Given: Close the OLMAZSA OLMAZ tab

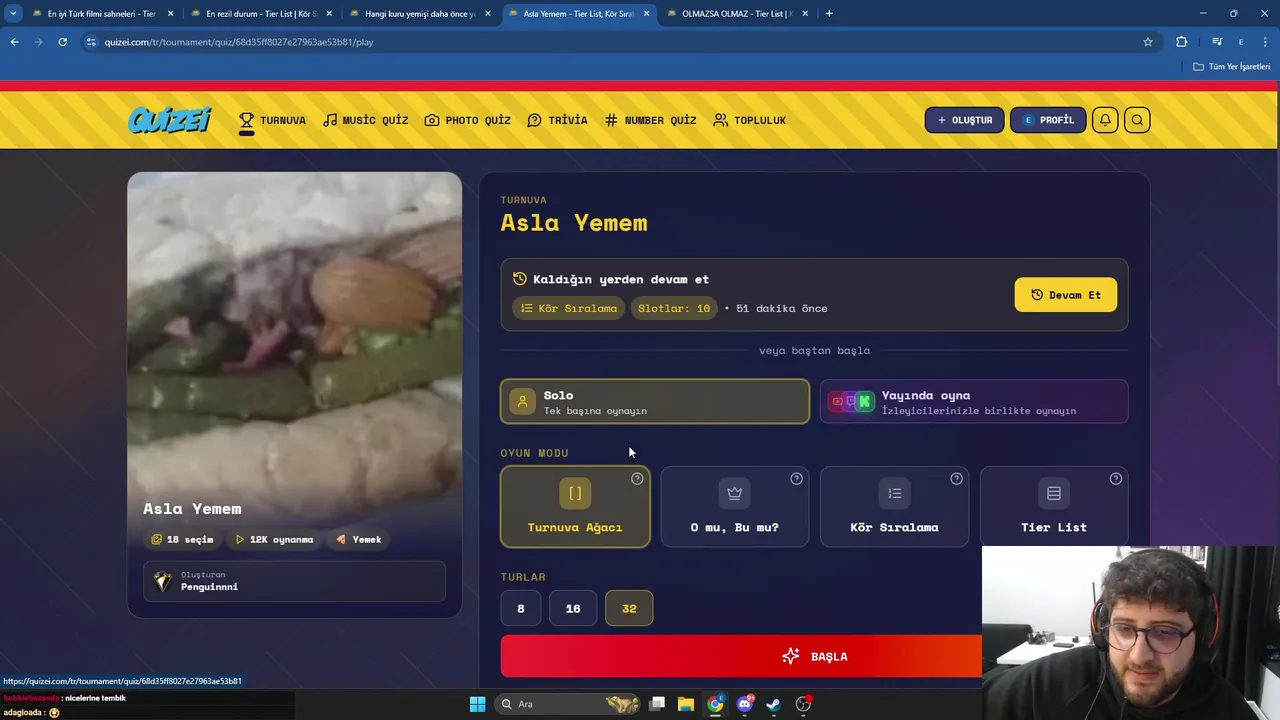Looking at the screenshot, I should tap(805, 14).
